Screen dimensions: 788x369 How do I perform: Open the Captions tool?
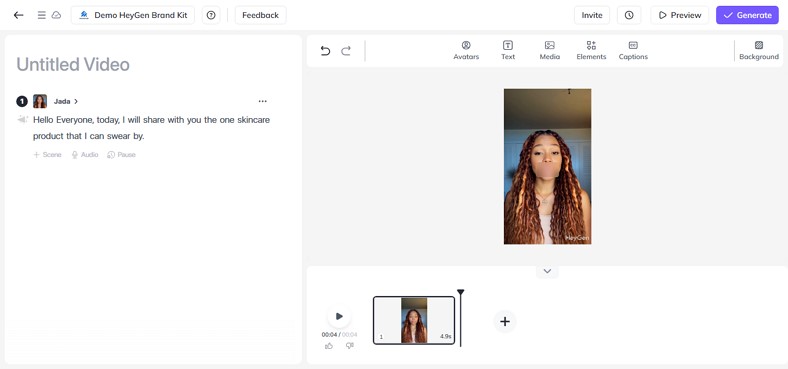tap(633, 50)
